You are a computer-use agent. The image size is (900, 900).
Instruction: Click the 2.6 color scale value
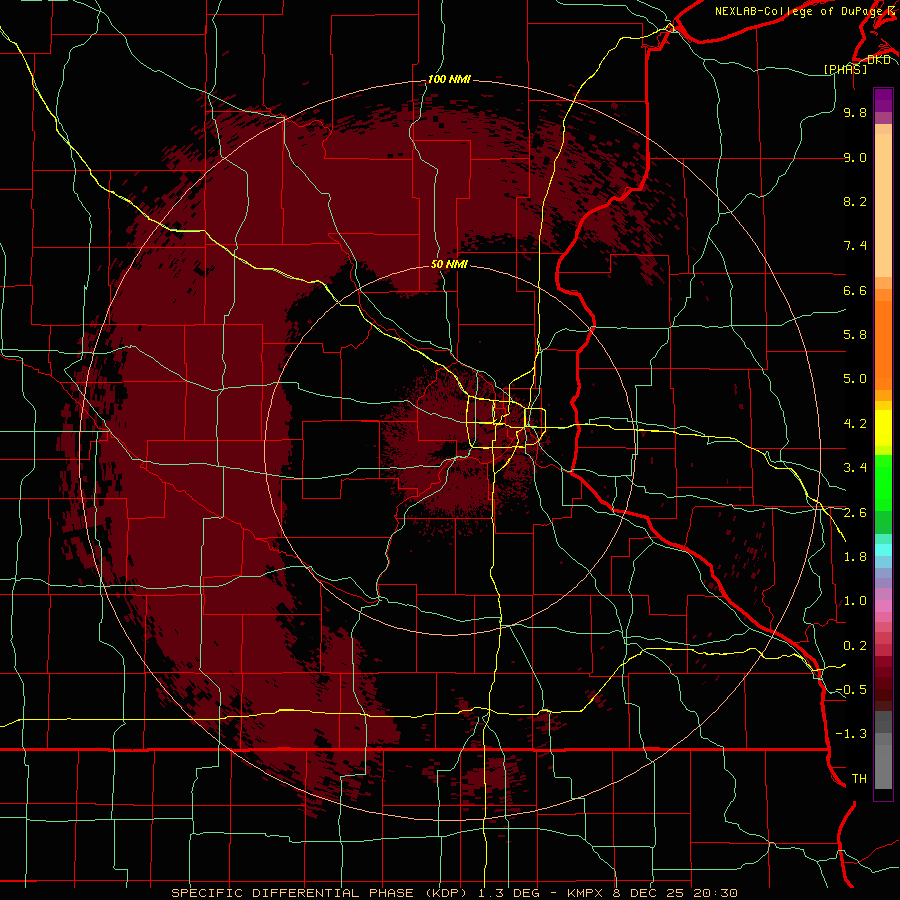pyautogui.click(x=855, y=513)
